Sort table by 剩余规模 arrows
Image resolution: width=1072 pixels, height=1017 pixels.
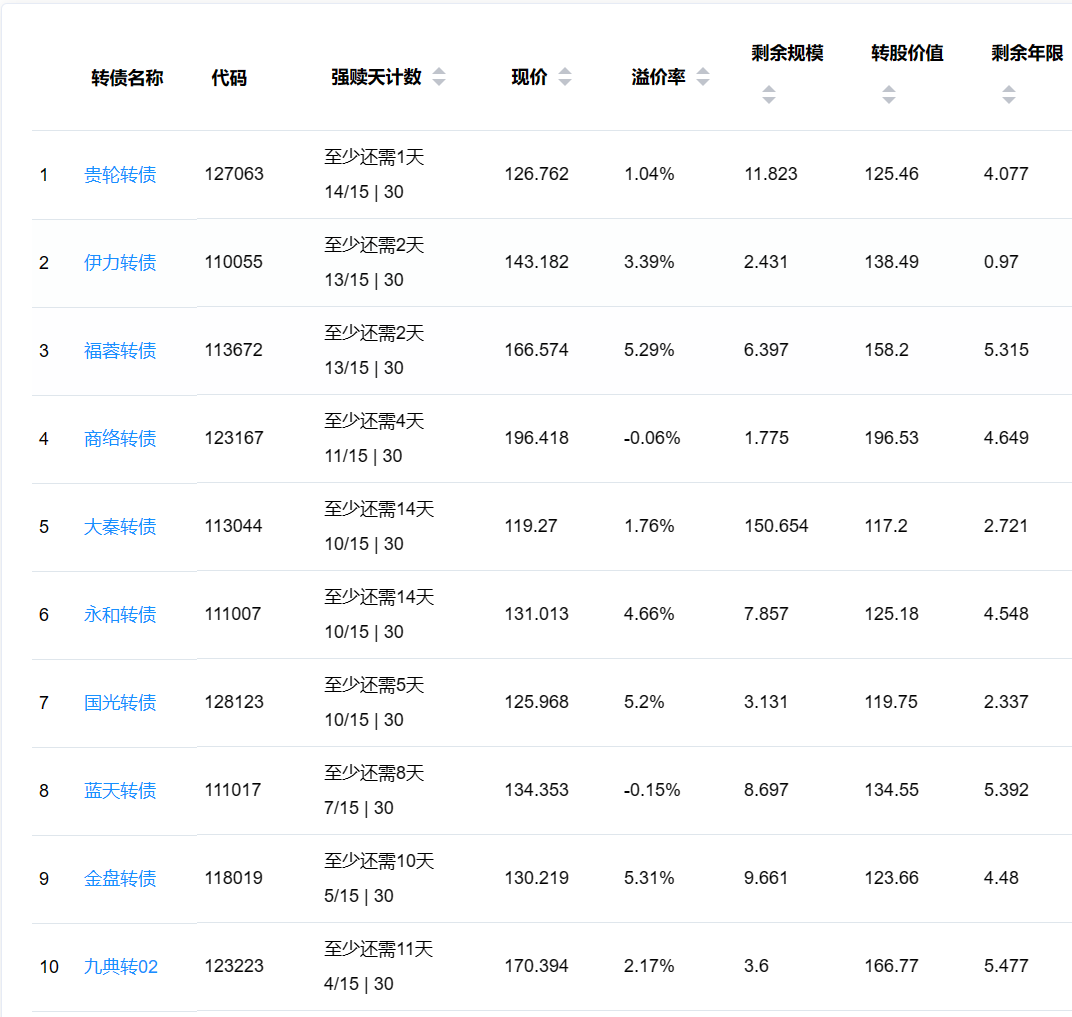click(x=768, y=95)
